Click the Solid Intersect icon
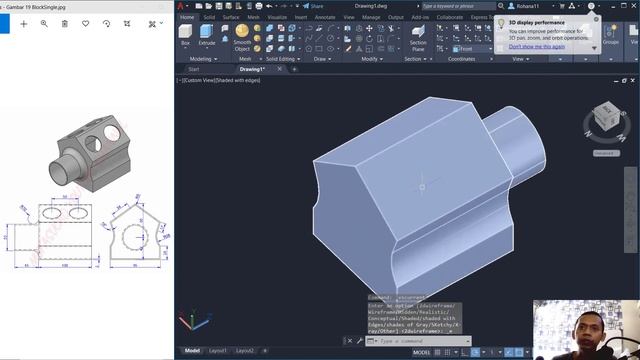Image resolution: width=640 pixels, height=360 pixels. [x=269, y=49]
